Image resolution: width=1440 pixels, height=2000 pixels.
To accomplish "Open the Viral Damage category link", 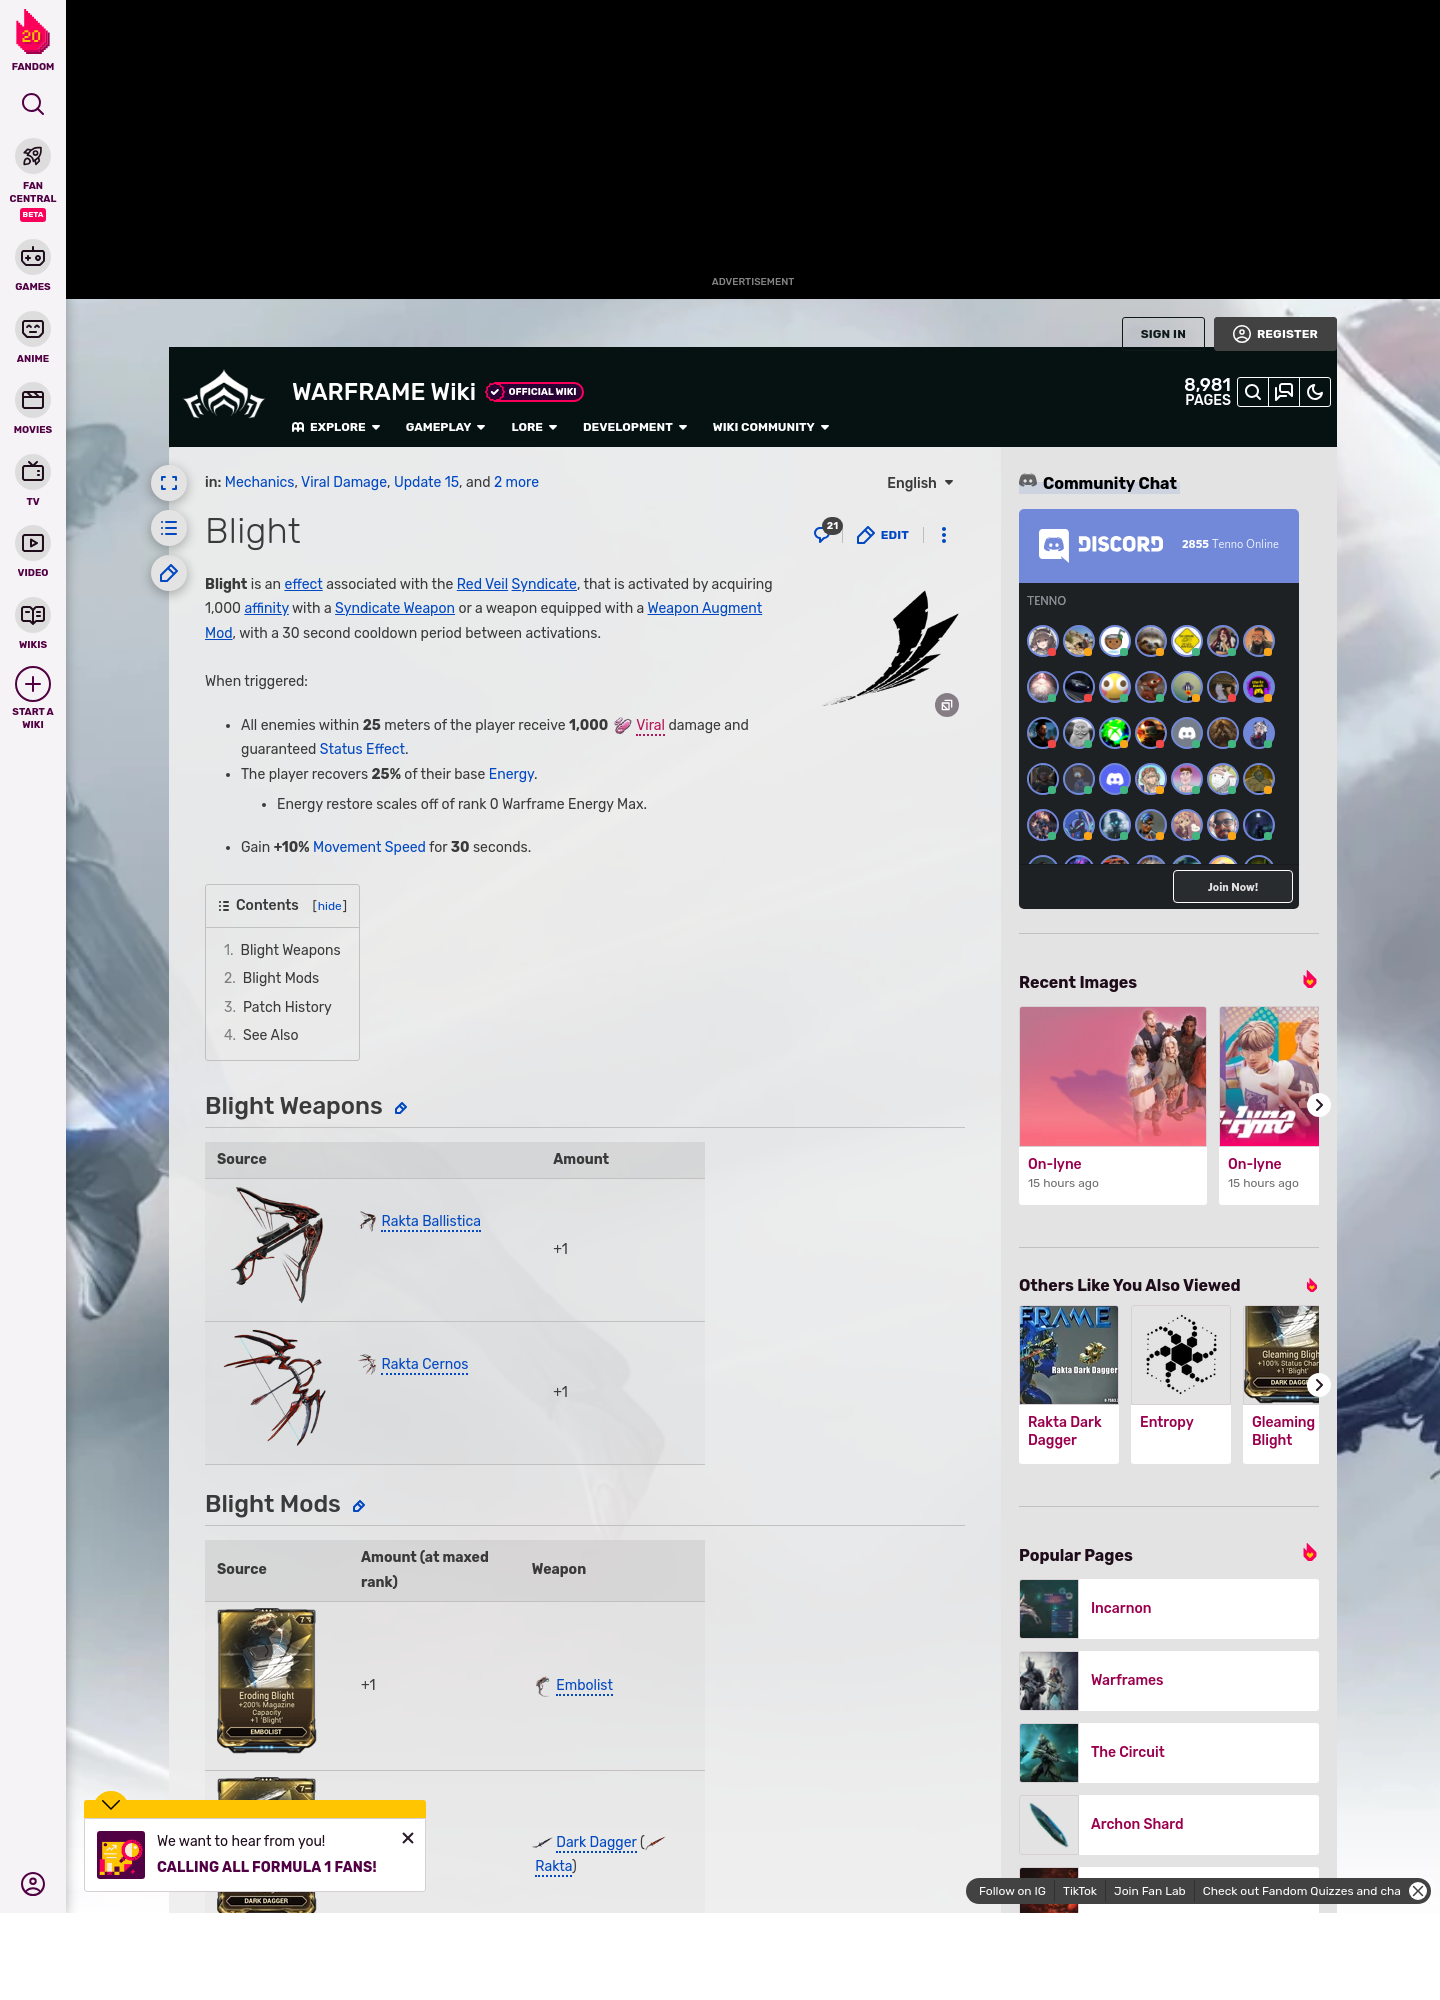I will click(x=344, y=482).
